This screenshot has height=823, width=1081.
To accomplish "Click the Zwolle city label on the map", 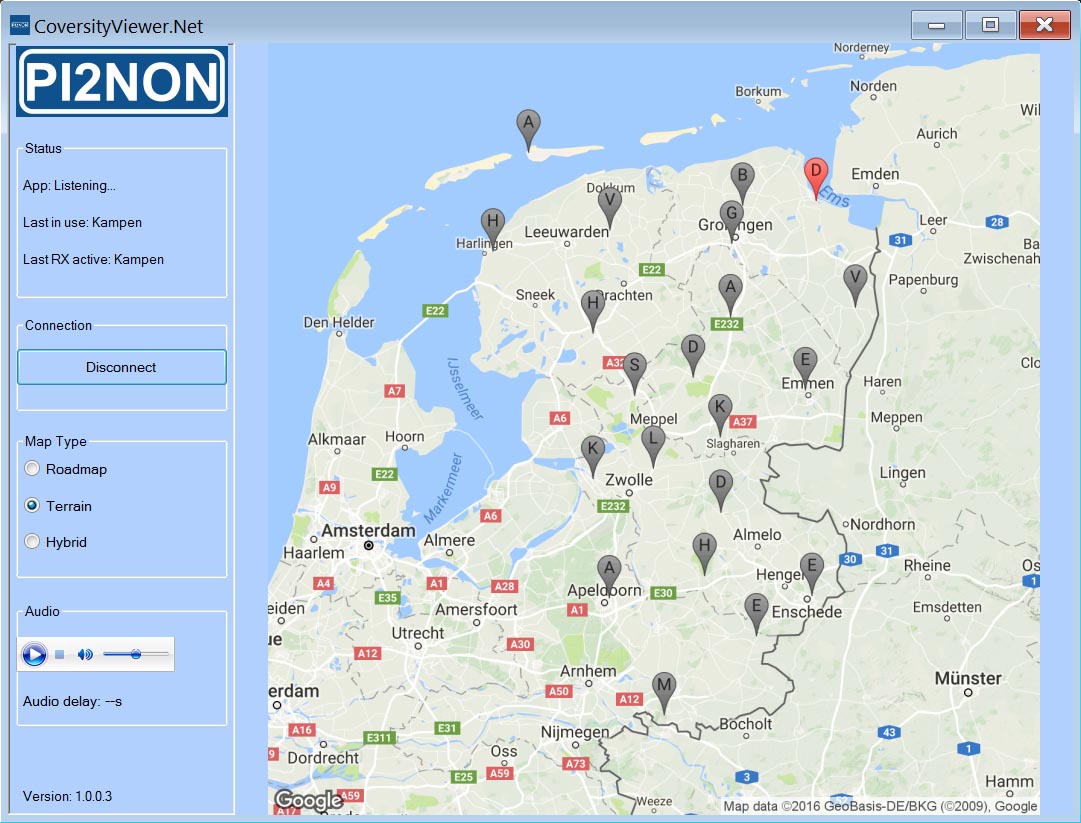I will (x=629, y=479).
